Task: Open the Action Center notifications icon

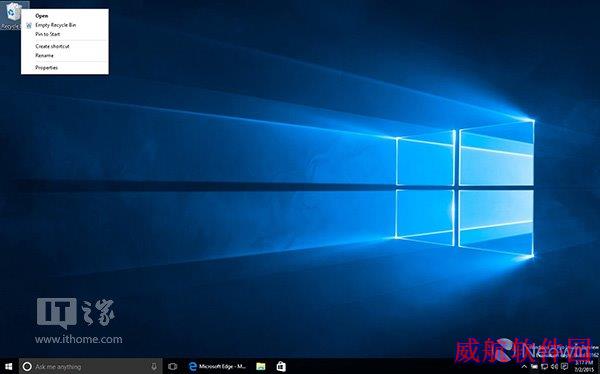Action: 564,367
